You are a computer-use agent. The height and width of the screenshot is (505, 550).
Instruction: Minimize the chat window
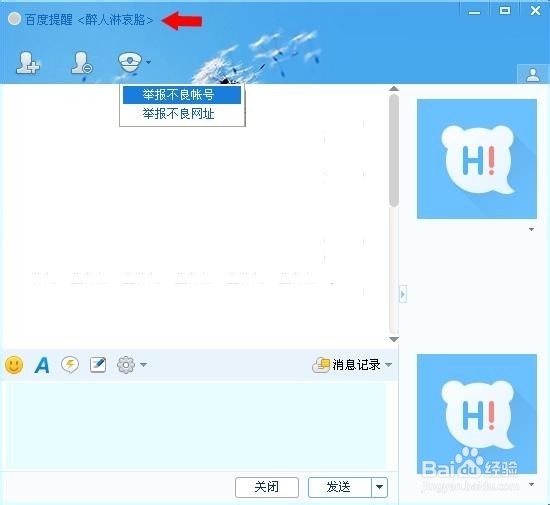click(x=474, y=12)
